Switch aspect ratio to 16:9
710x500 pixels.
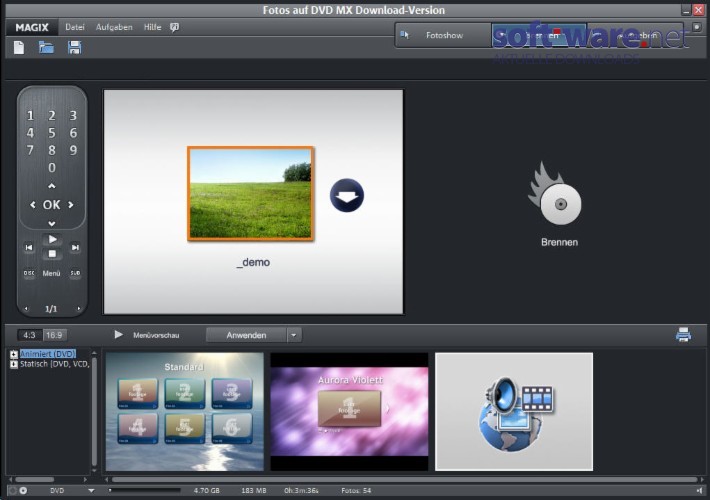coord(54,335)
